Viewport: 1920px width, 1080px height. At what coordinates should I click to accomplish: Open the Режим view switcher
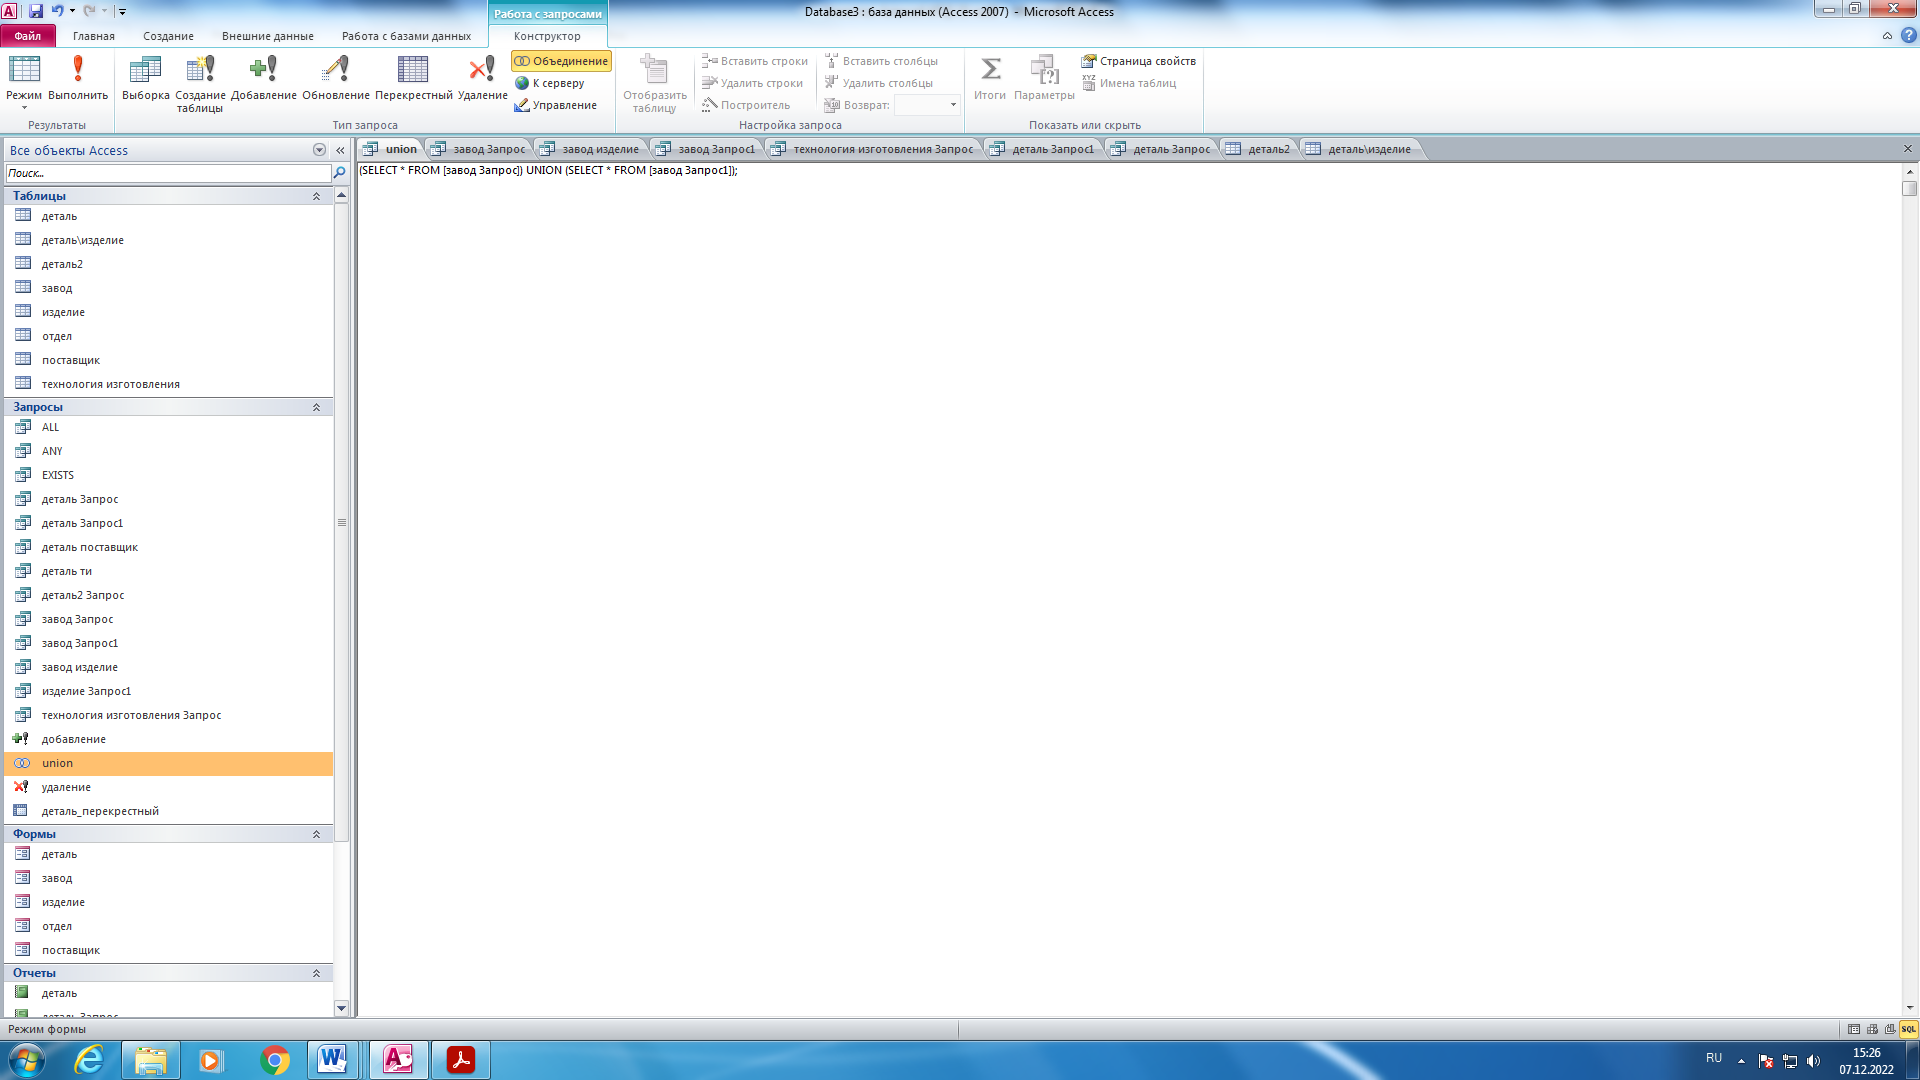[24, 82]
